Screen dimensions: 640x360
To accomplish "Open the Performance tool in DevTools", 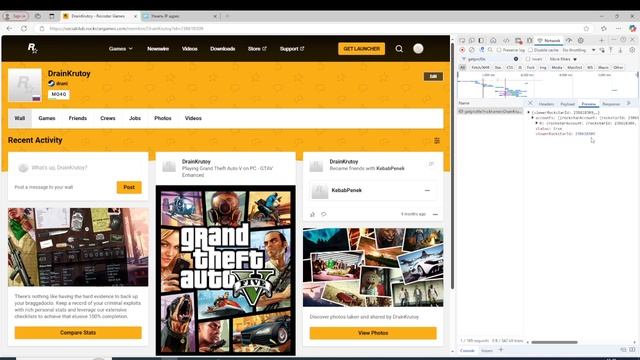I will (569, 40).
